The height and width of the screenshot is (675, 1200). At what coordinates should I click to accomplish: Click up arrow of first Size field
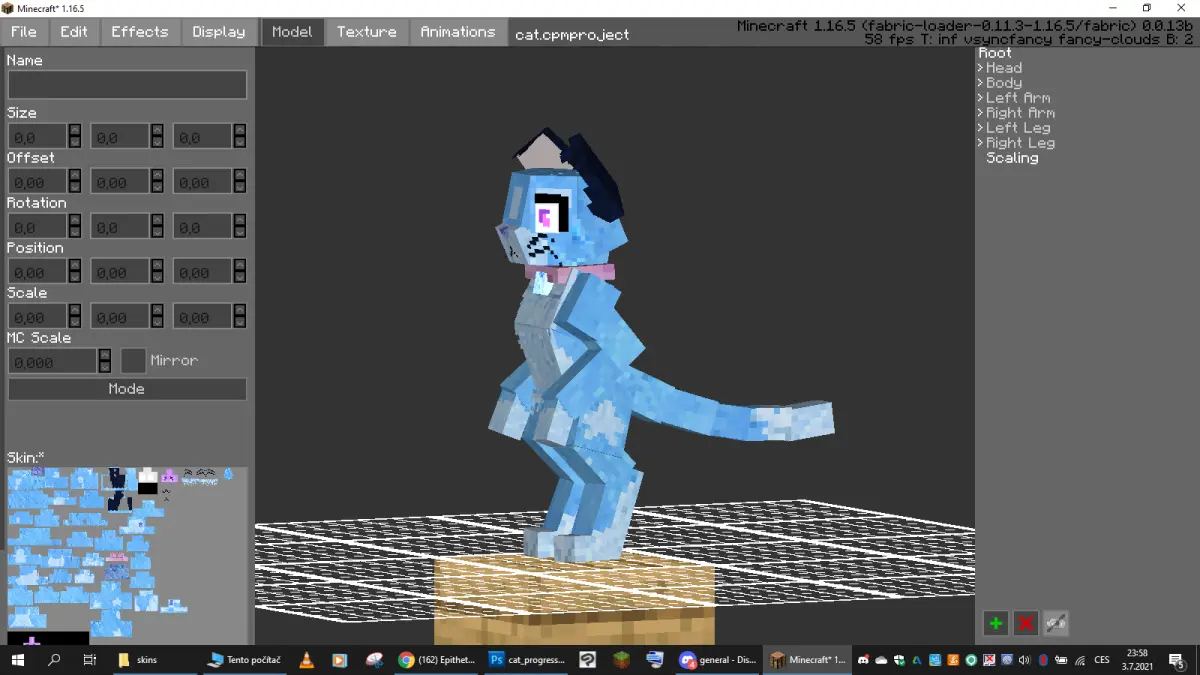pos(74,130)
